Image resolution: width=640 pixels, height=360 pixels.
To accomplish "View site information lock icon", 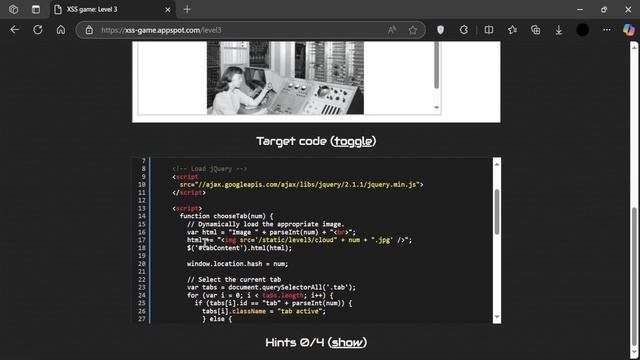I will [x=89, y=30].
